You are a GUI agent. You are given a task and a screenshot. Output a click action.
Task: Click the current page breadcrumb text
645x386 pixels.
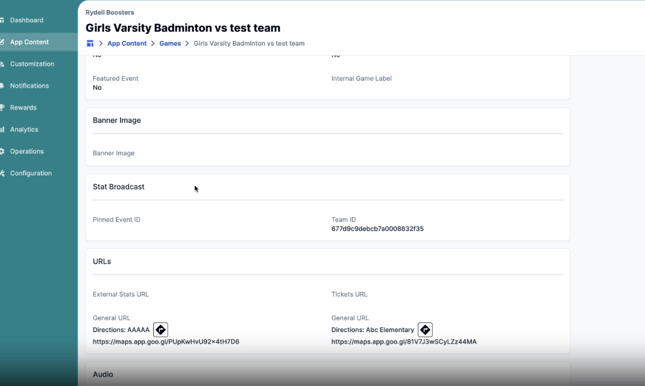249,43
